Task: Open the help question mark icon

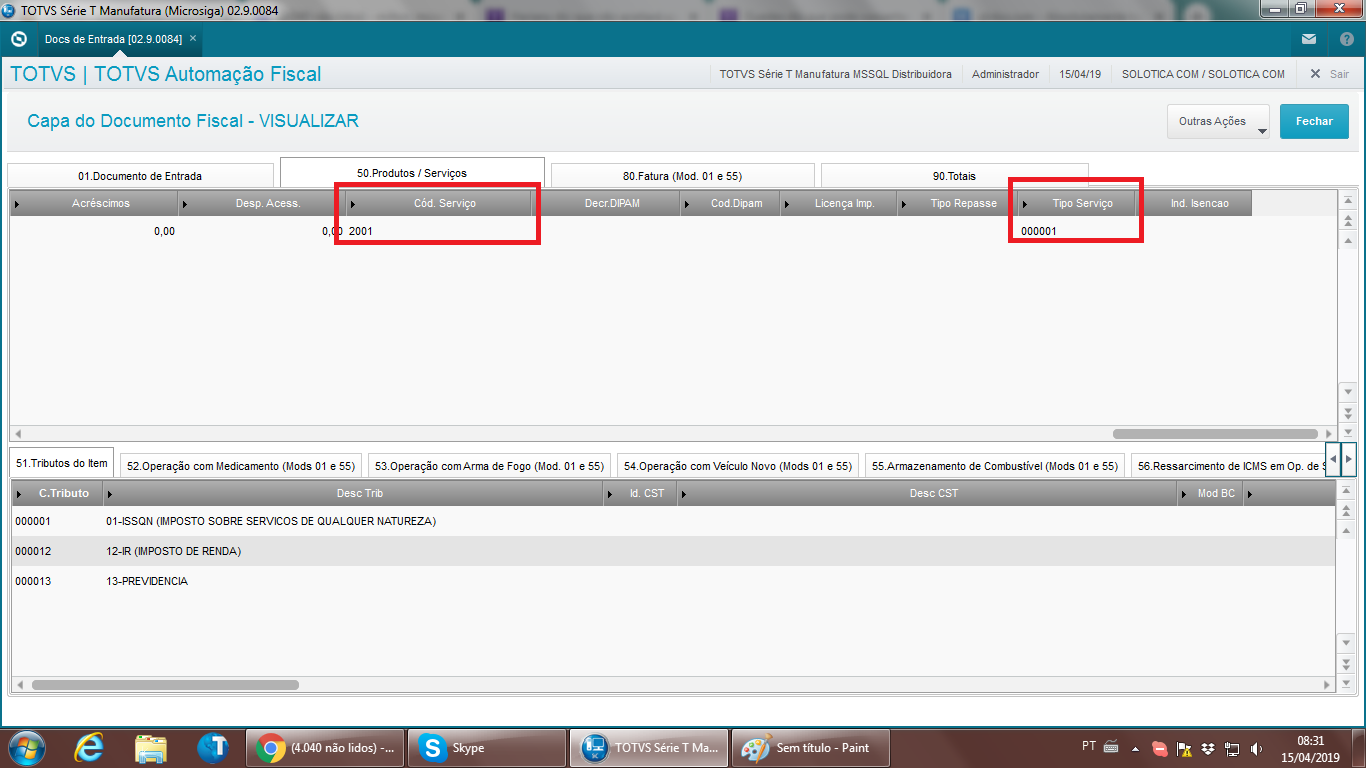Action: (x=1346, y=39)
